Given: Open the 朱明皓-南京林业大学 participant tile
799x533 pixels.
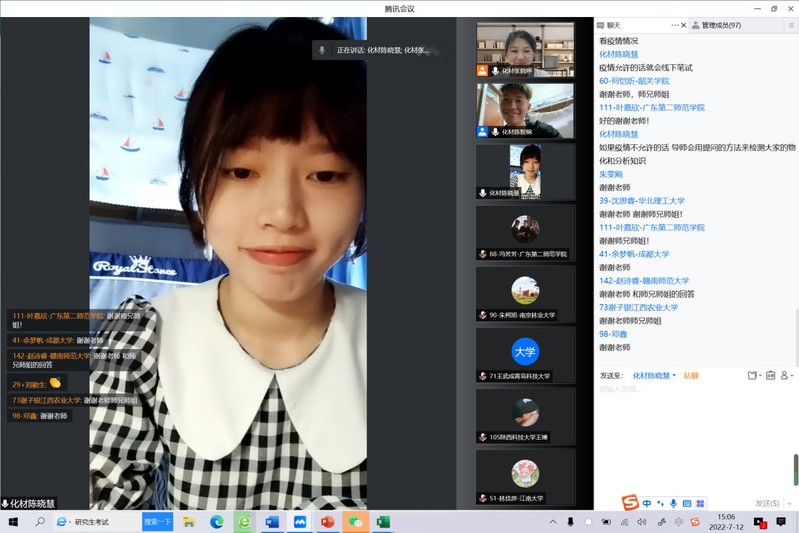Looking at the screenshot, I should click(525, 296).
